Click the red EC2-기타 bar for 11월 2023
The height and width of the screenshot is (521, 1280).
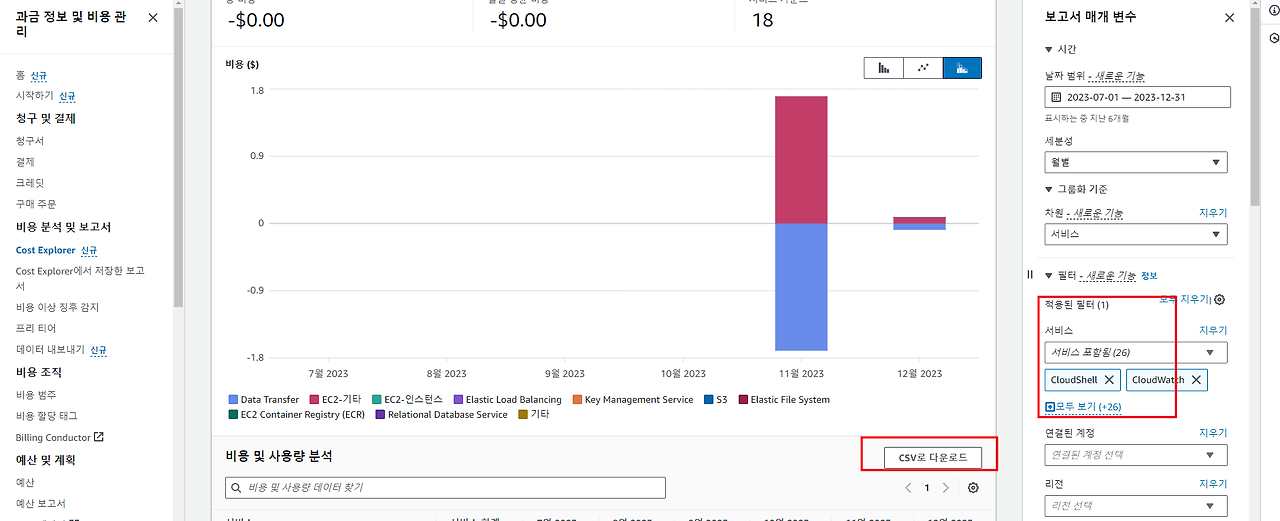(801, 159)
